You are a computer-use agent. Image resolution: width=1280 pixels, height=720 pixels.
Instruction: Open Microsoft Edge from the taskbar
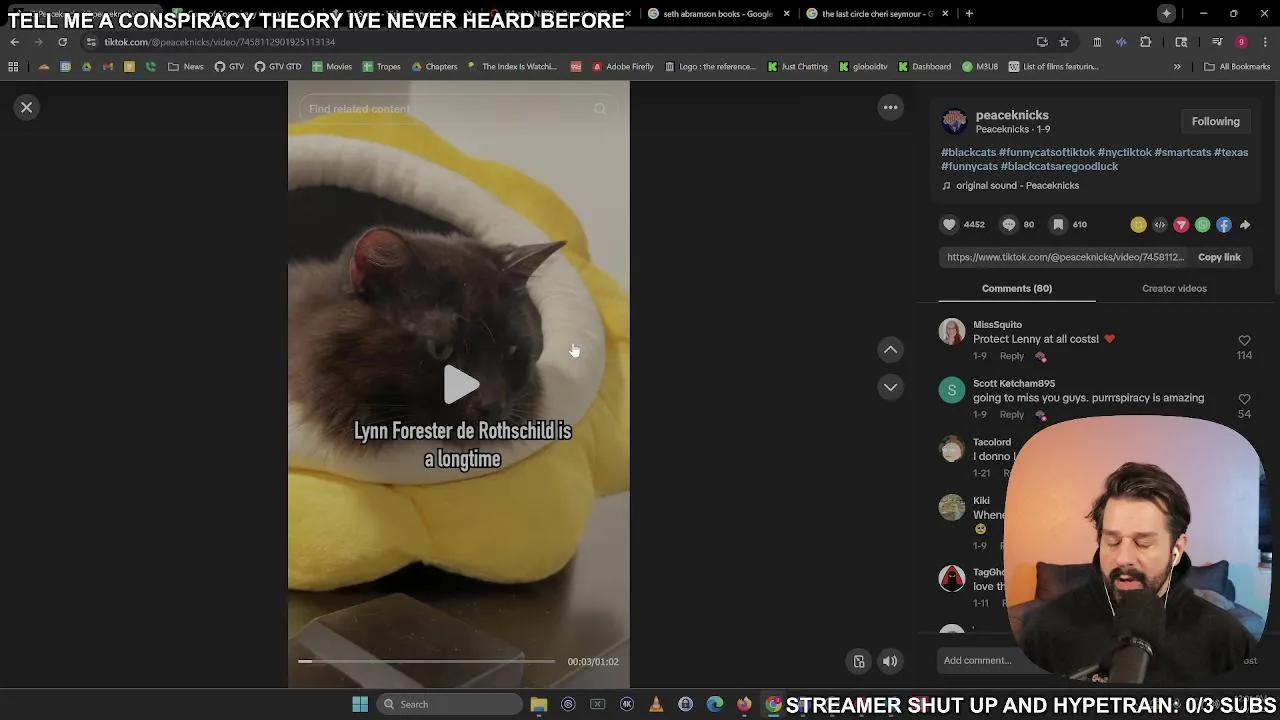point(715,704)
